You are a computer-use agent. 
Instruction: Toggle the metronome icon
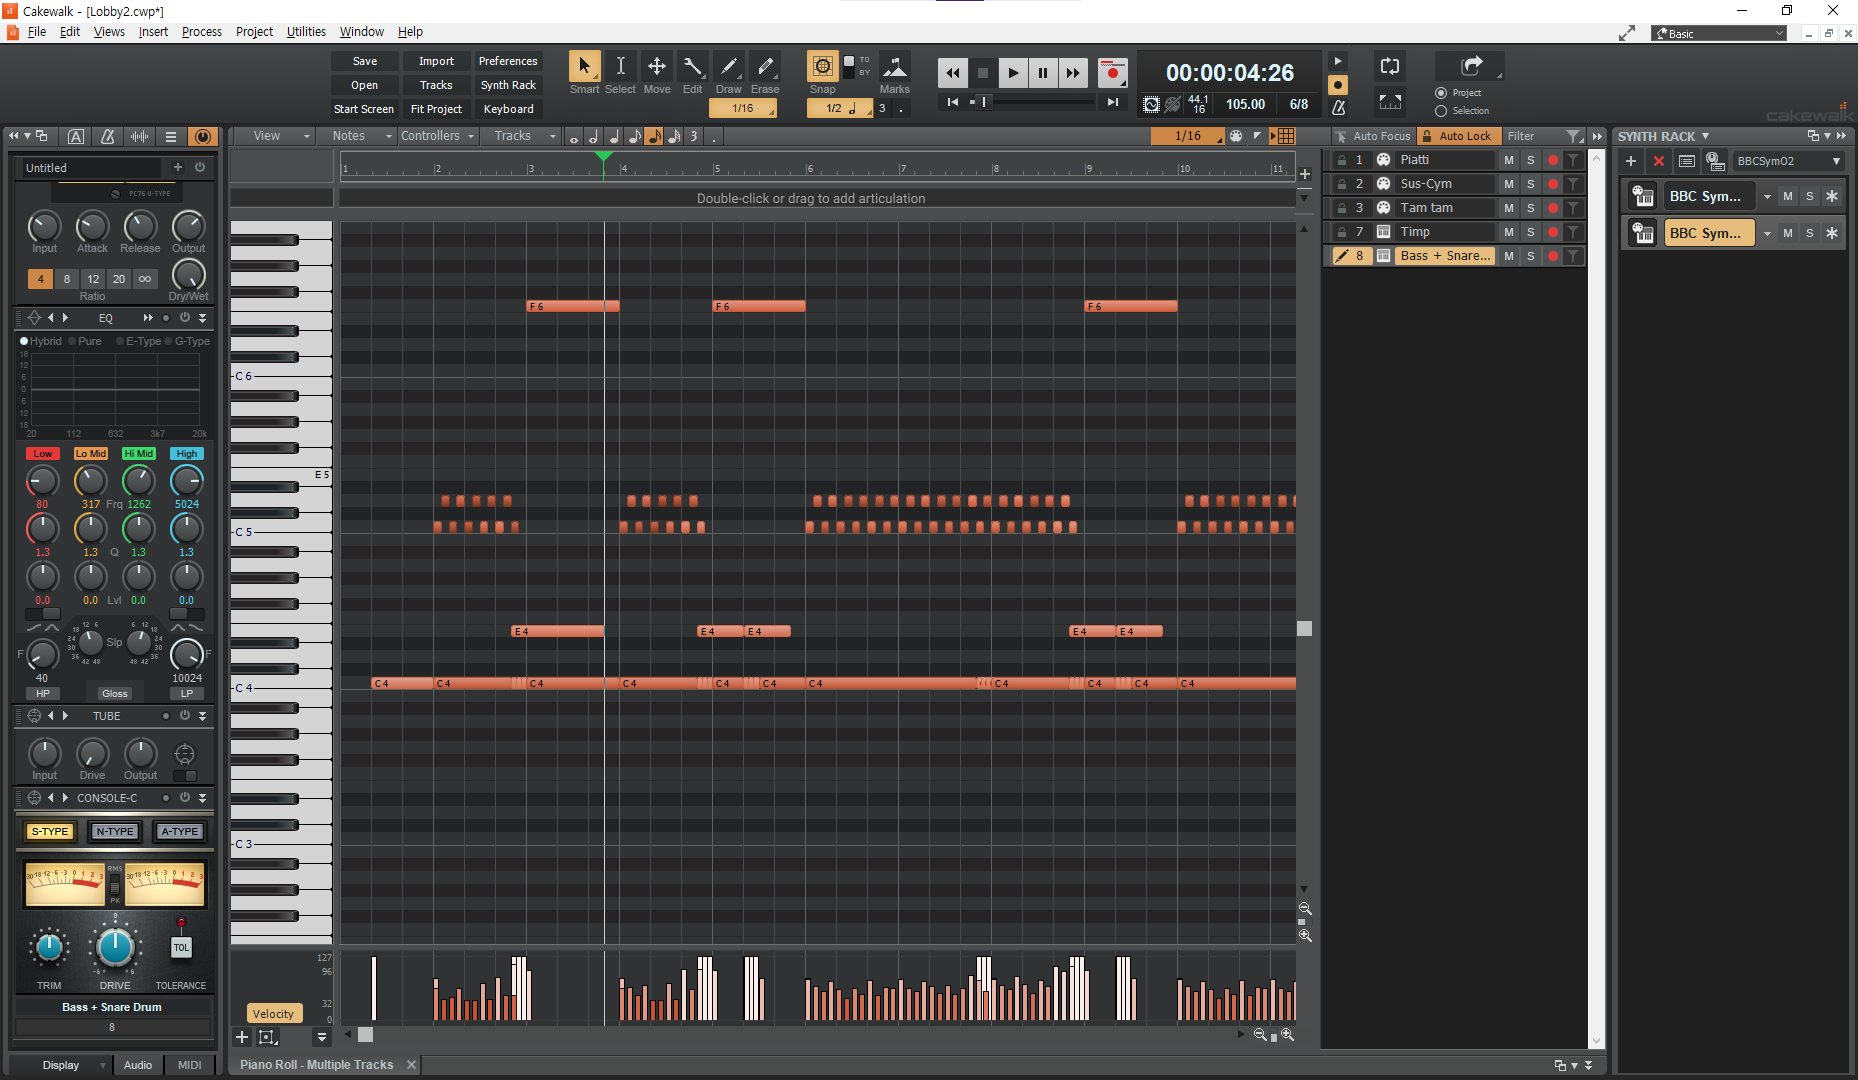point(1338,107)
